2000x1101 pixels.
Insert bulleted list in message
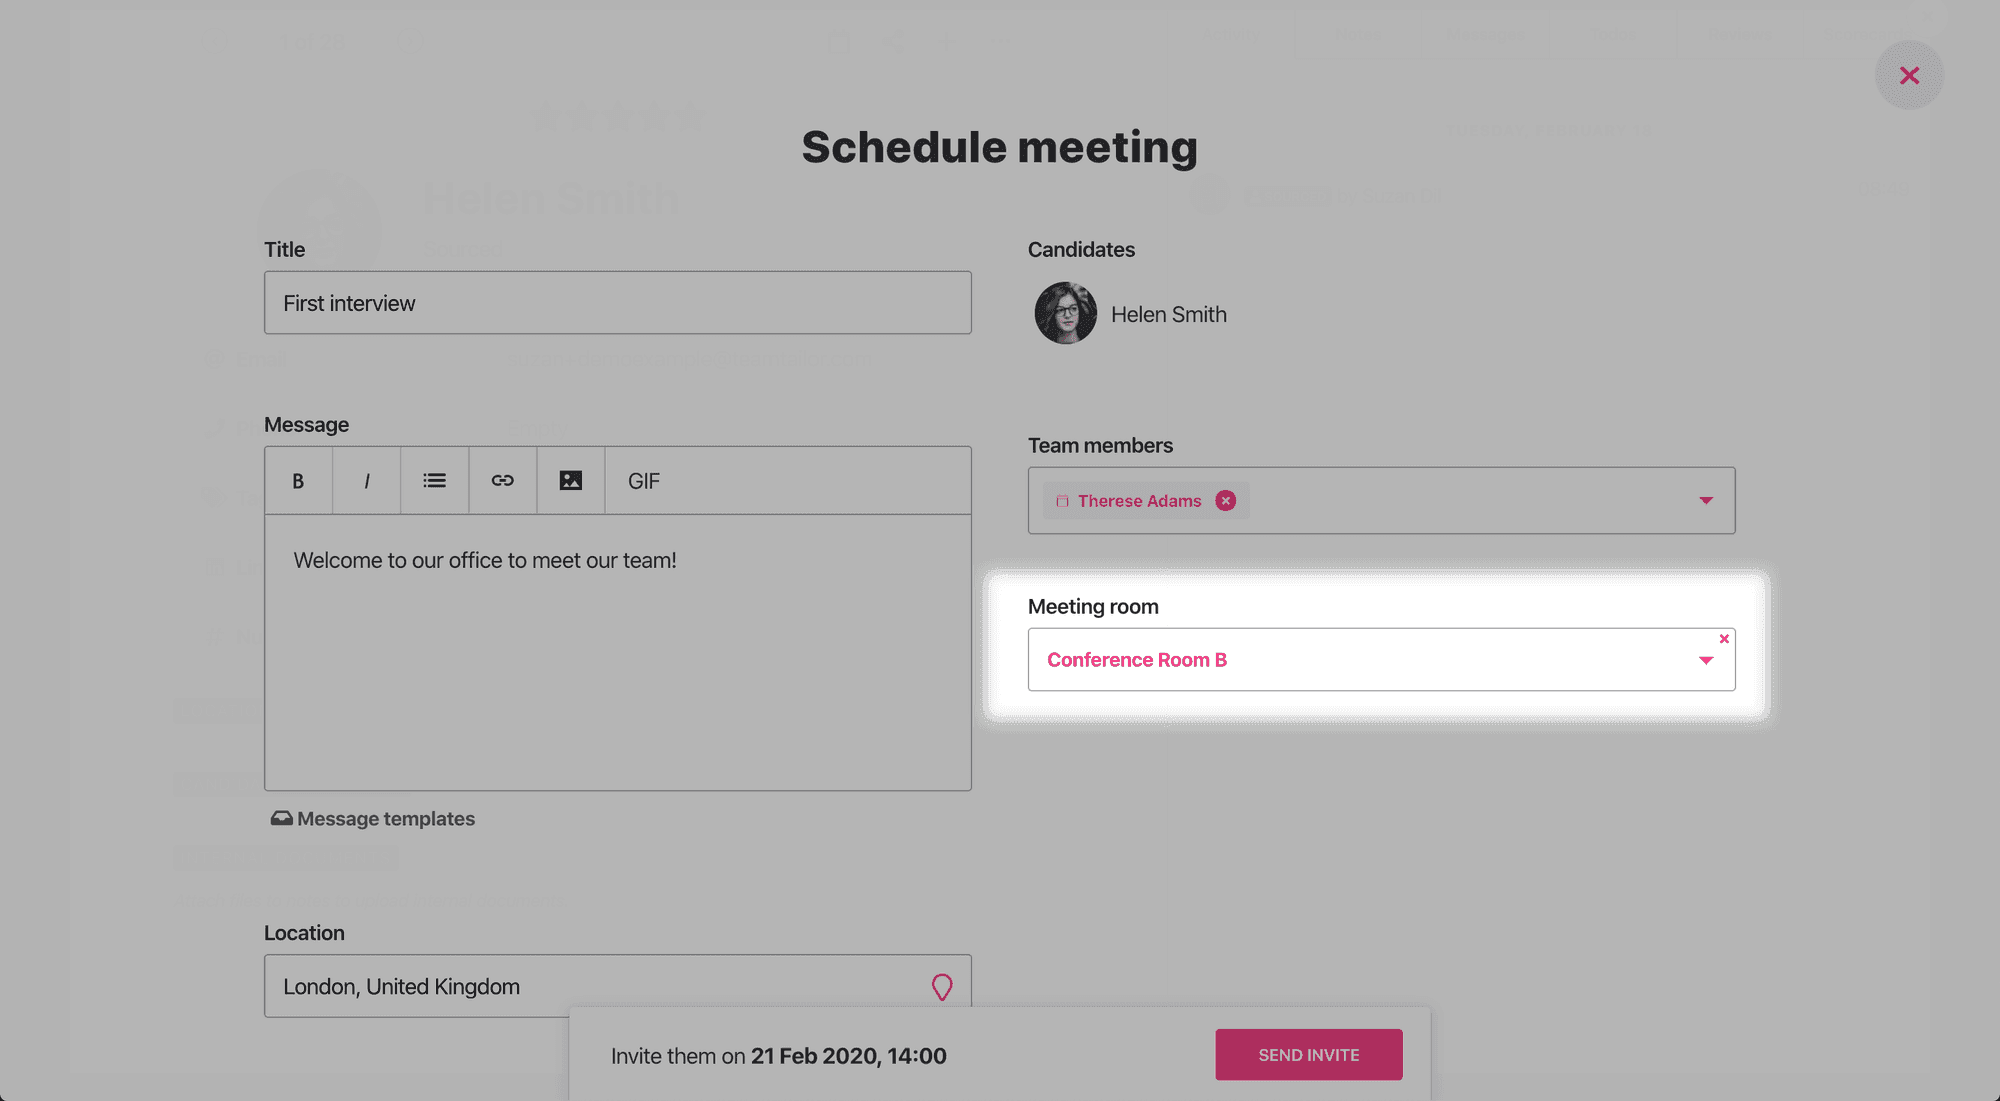coord(434,481)
